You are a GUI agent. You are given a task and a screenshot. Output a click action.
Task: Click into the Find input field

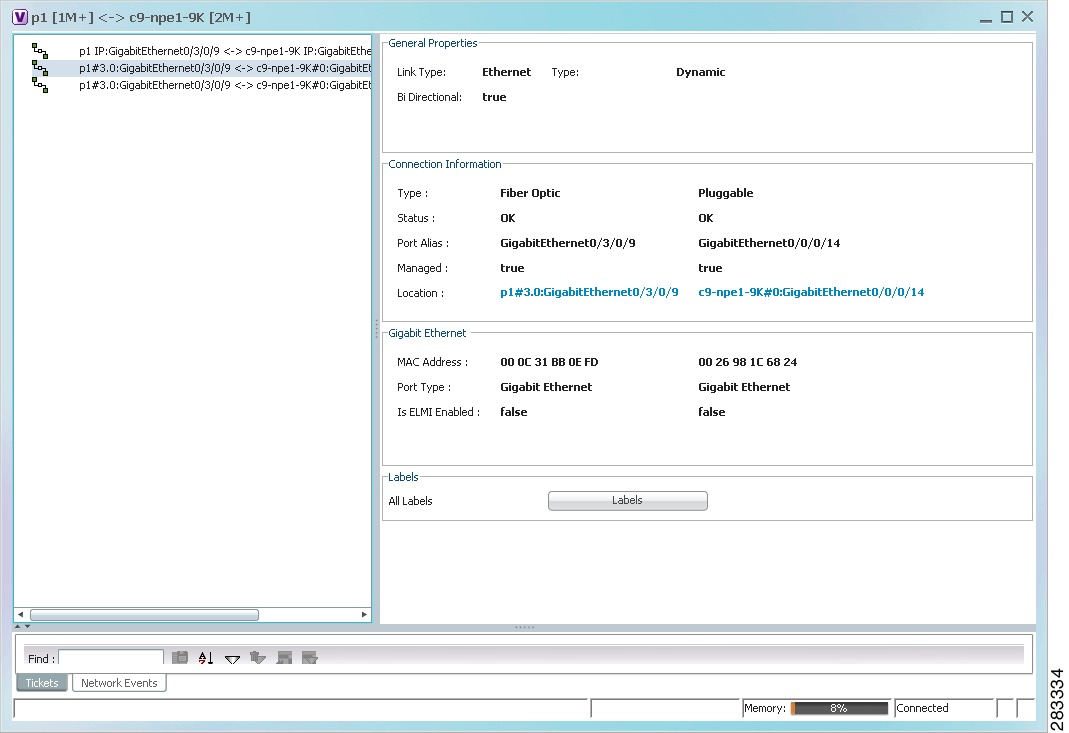pyautogui.click(x=111, y=658)
